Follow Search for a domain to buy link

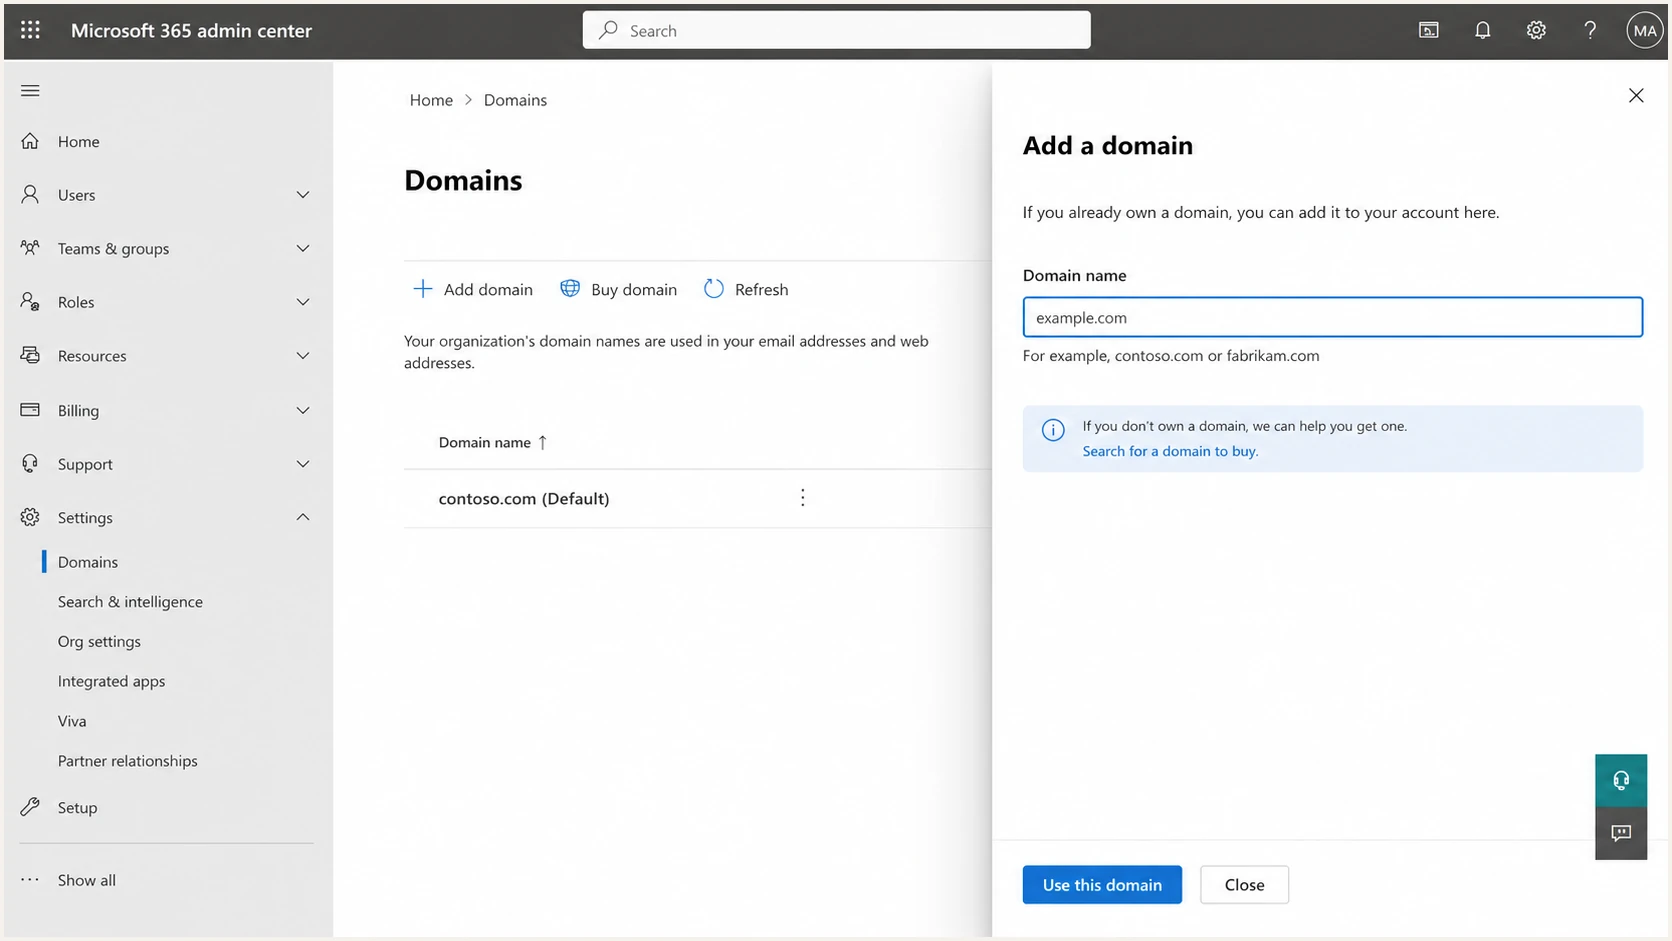[1170, 451]
